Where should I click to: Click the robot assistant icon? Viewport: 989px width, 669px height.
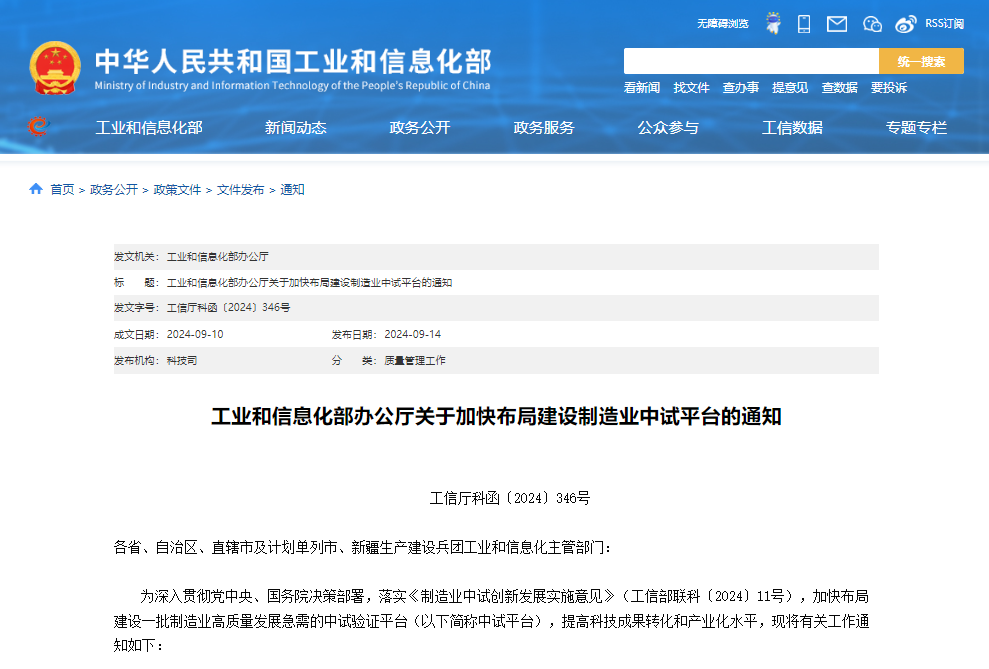pyautogui.click(x=772, y=23)
